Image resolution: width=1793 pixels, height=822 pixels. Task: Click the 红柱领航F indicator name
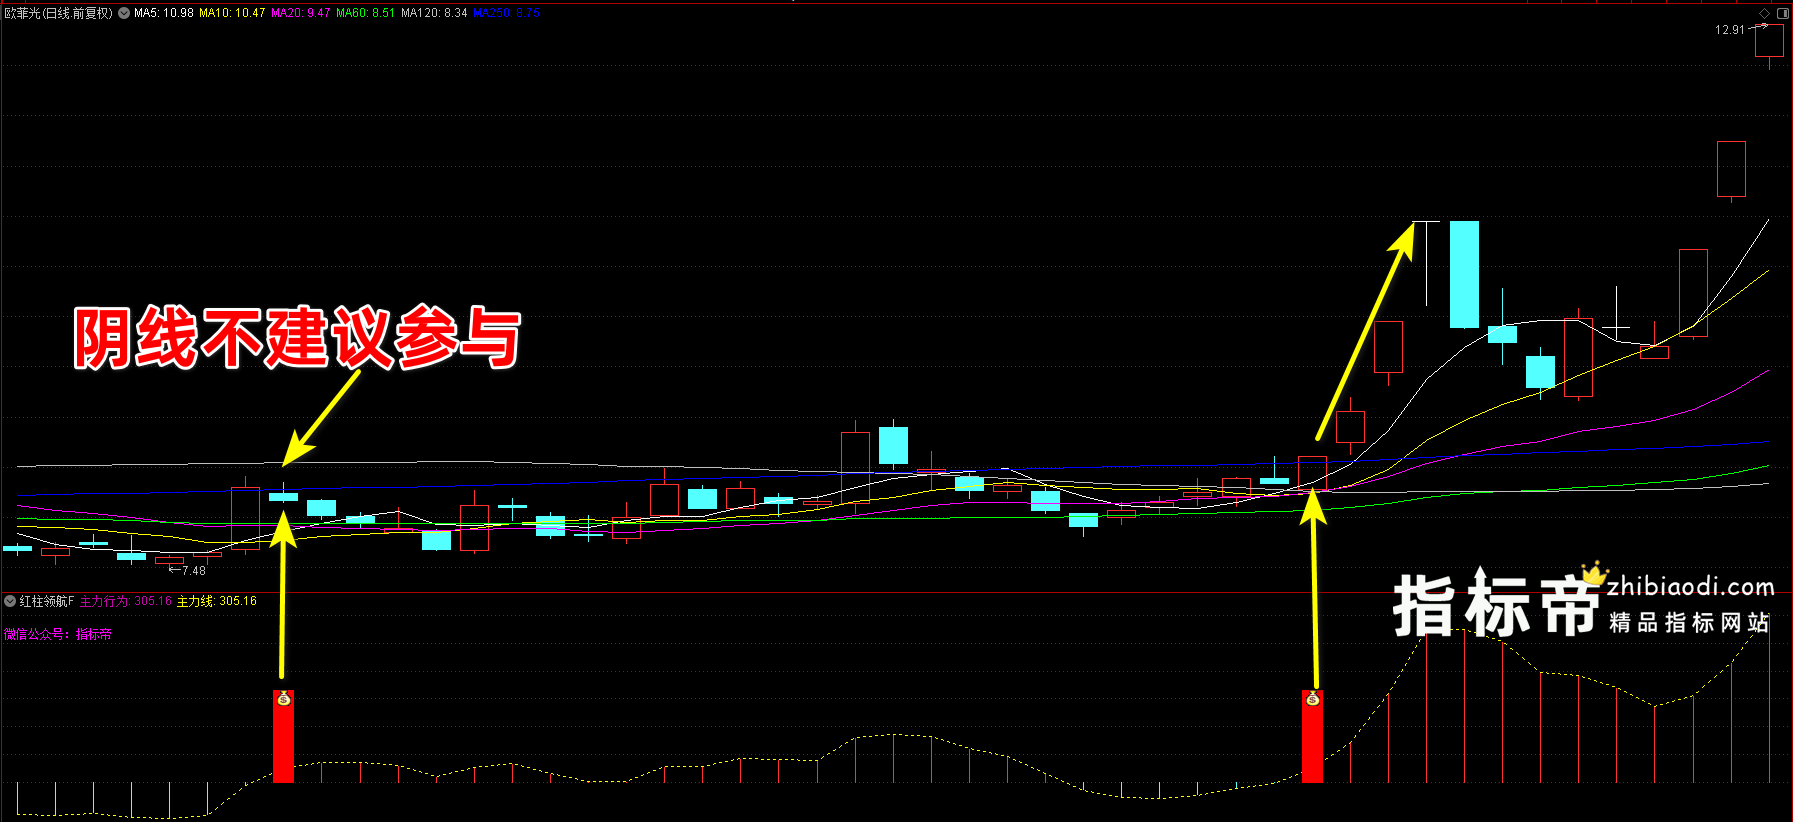coord(47,601)
